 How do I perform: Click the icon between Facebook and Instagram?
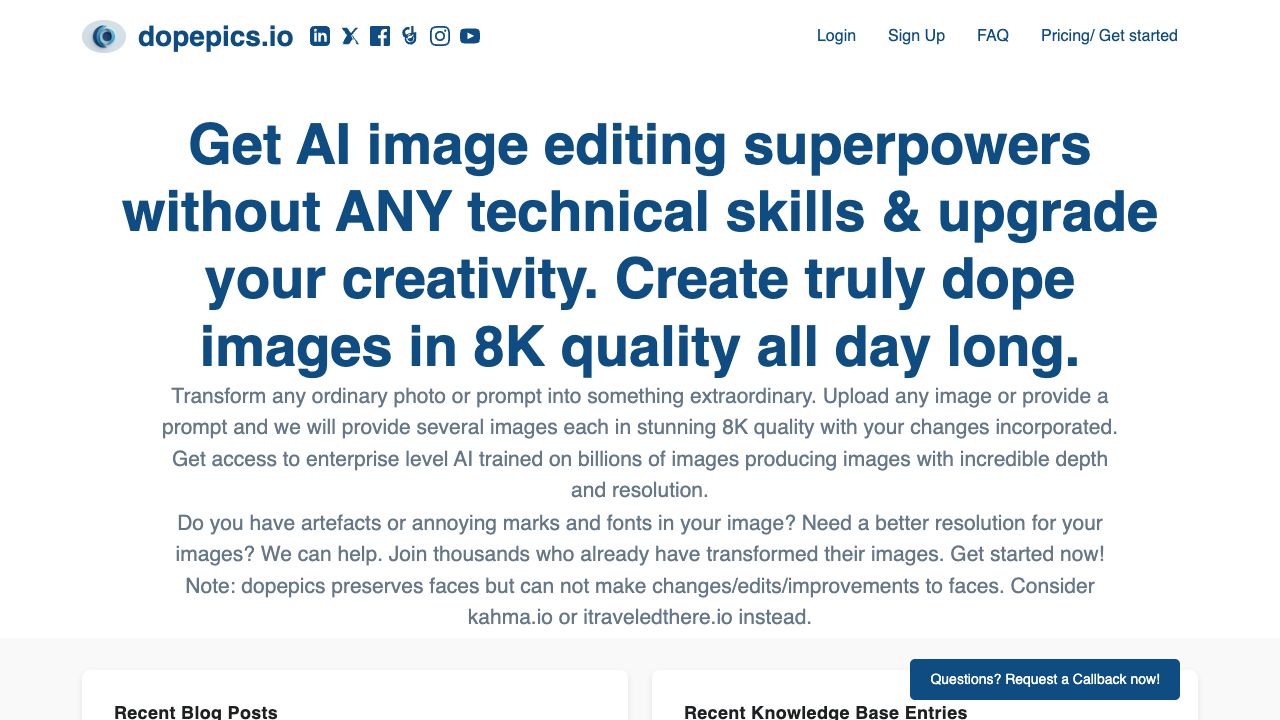pos(409,36)
